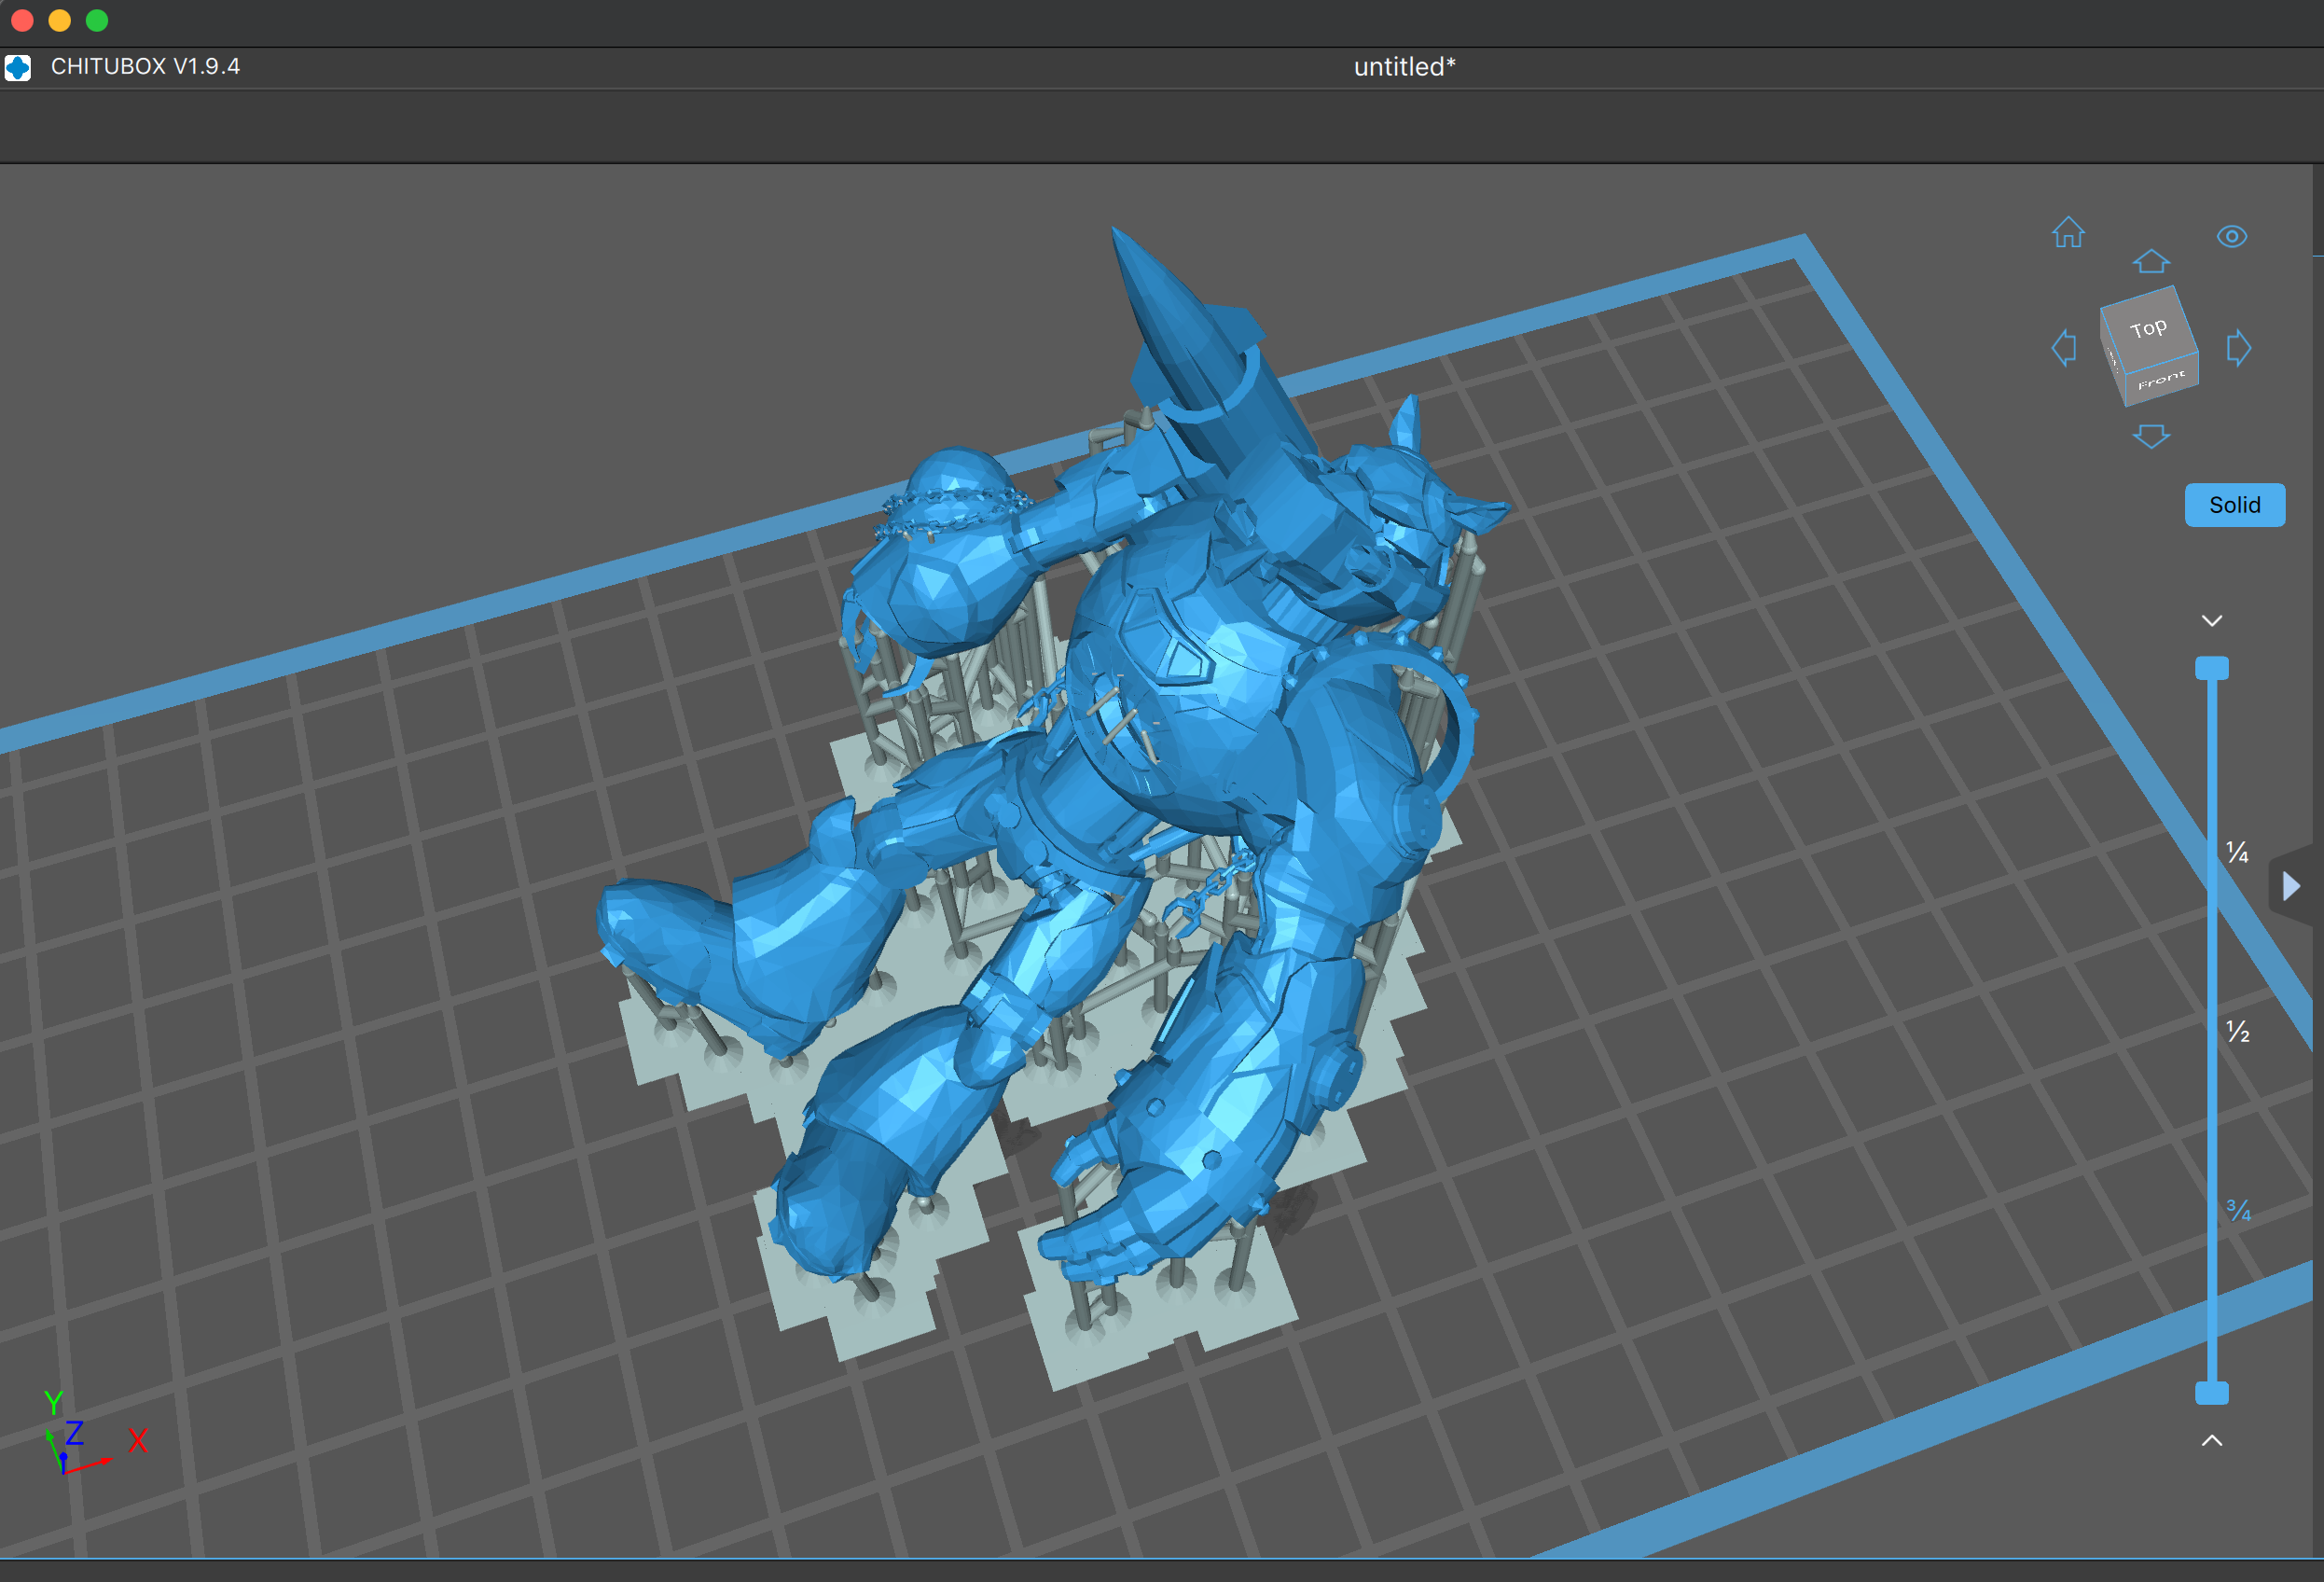The image size is (2324, 1582).
Task: Rotate view left using the left arrow
Action: pos(2063,349)
